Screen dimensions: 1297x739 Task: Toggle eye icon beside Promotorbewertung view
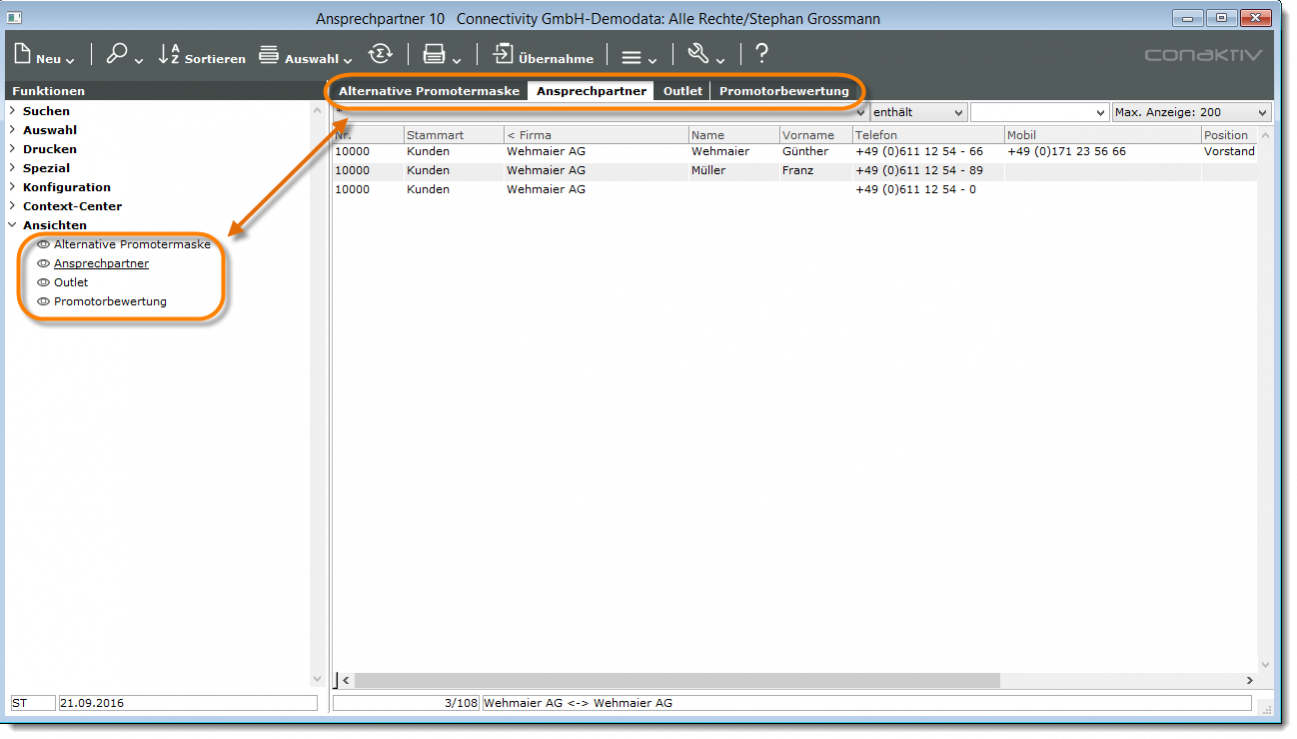43,302
